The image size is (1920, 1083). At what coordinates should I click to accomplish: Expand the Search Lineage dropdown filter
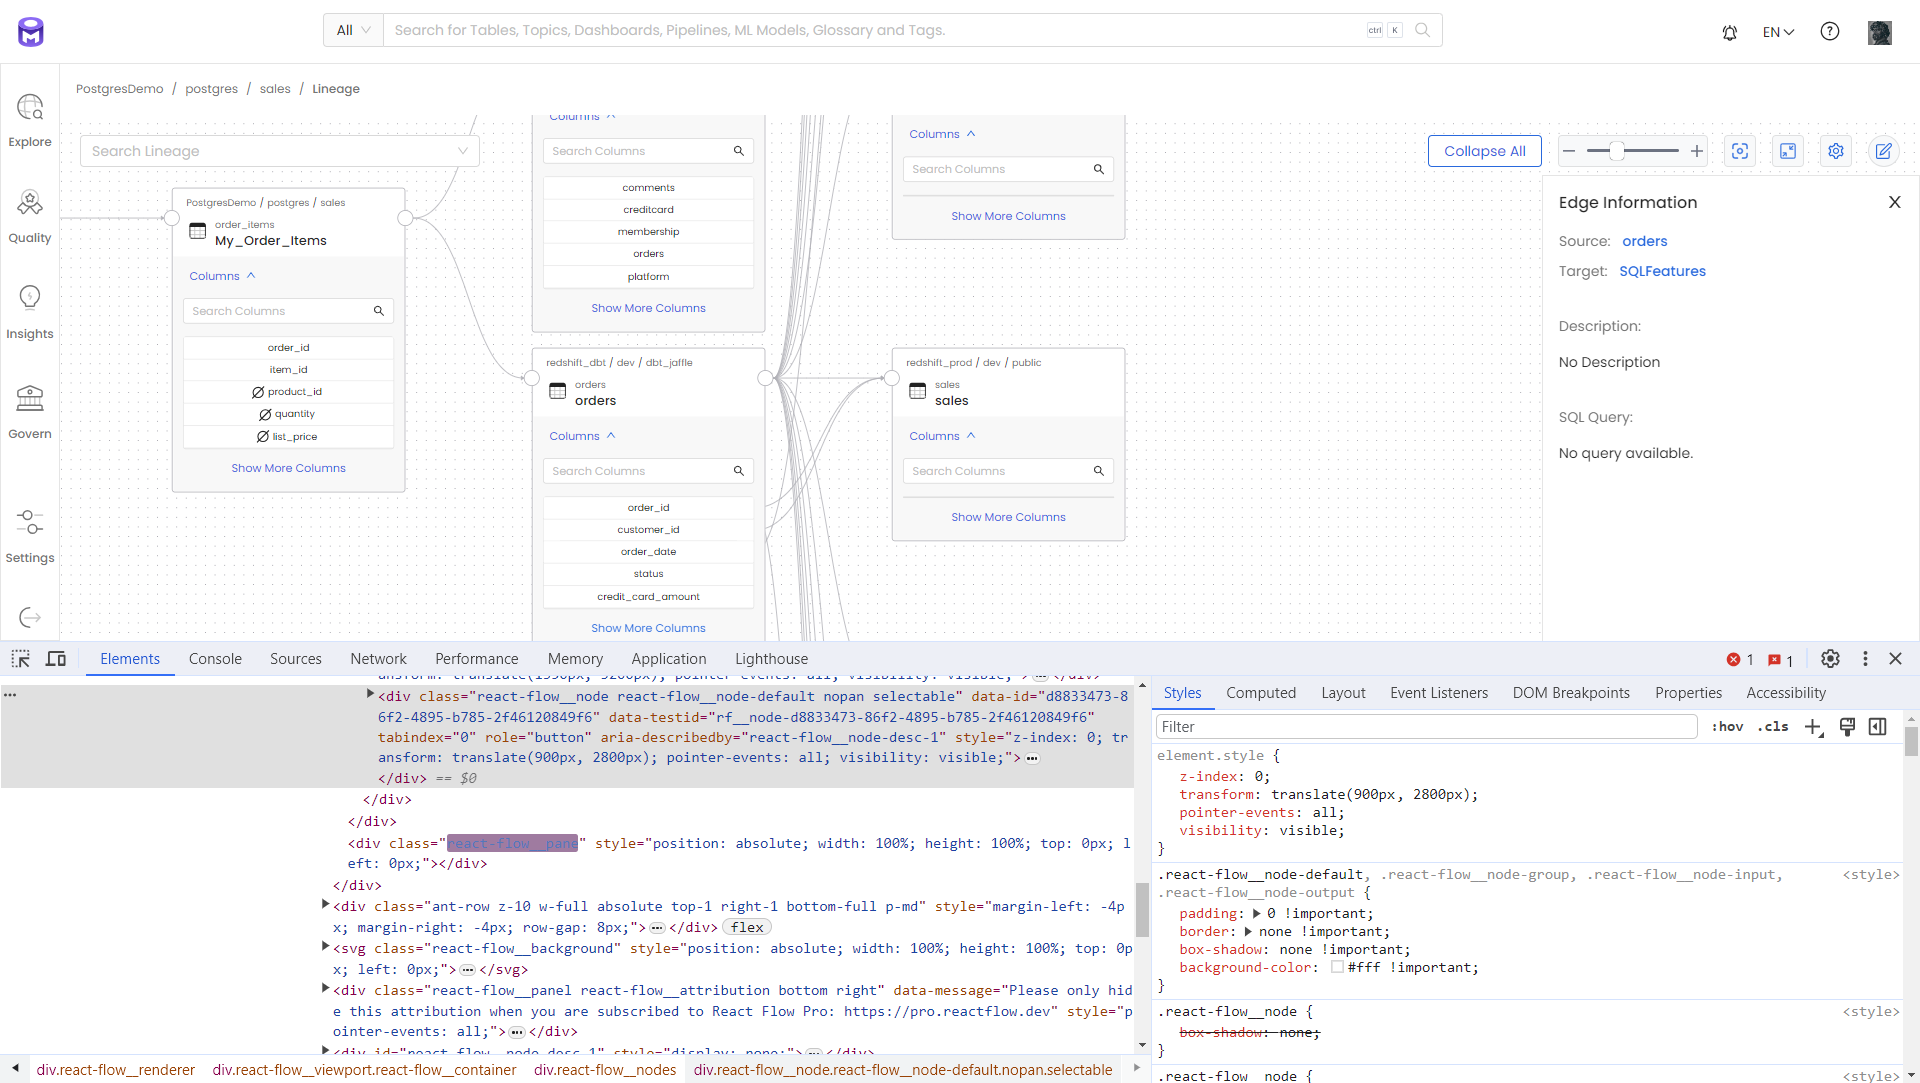coord(465,150)
